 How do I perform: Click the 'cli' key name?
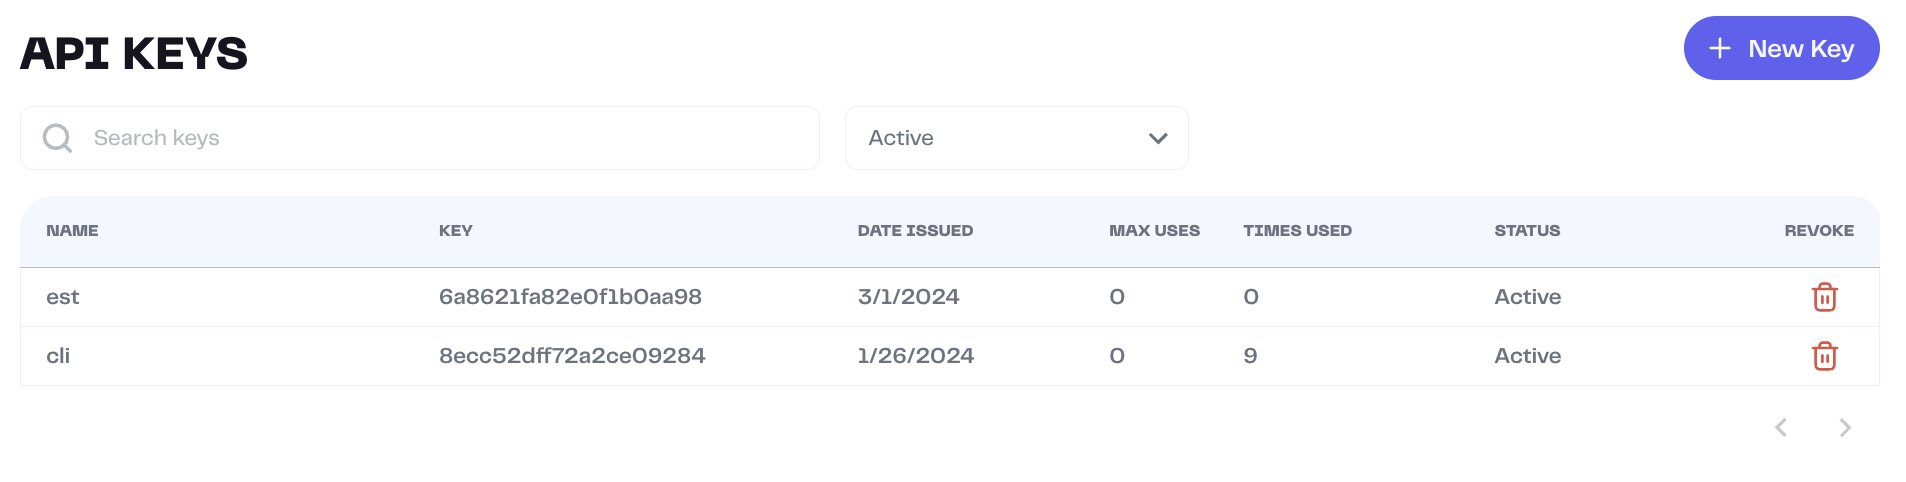[58, 356]
